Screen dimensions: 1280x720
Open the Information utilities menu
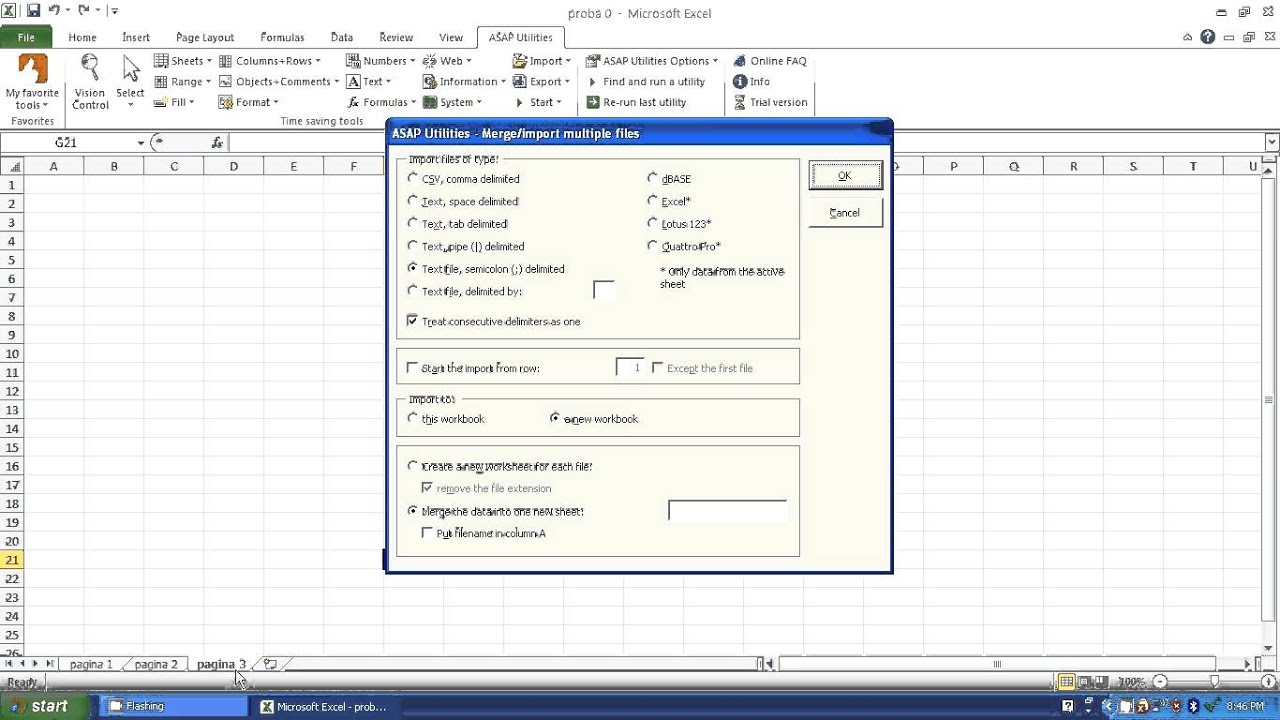pyautogui.click(x=464, y=82)
